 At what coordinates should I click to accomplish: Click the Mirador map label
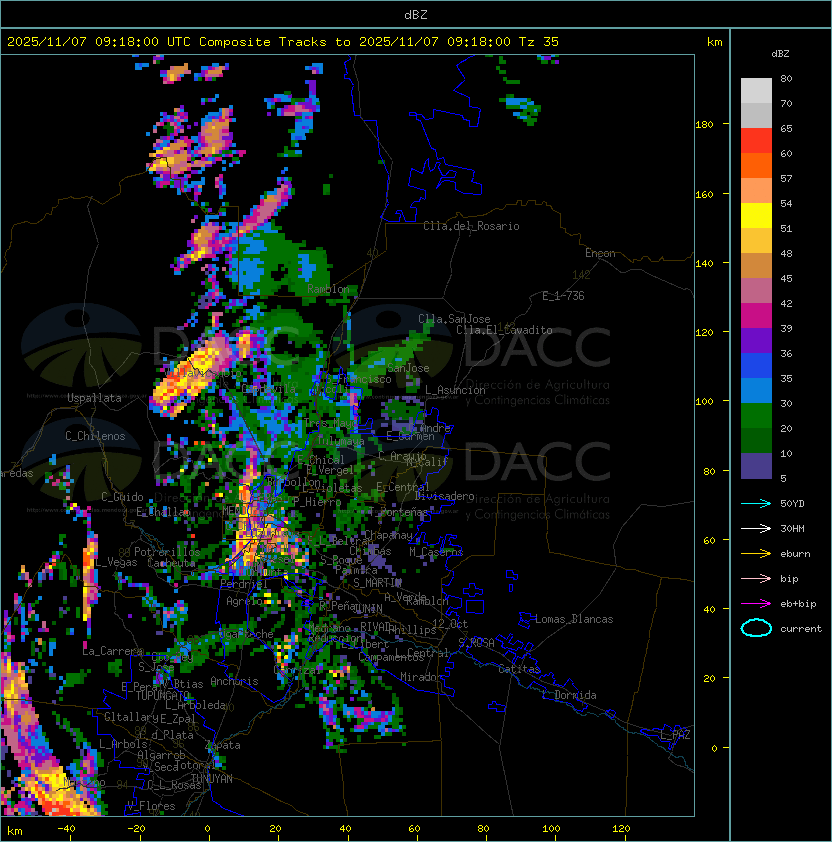click(x=421, y=677)
